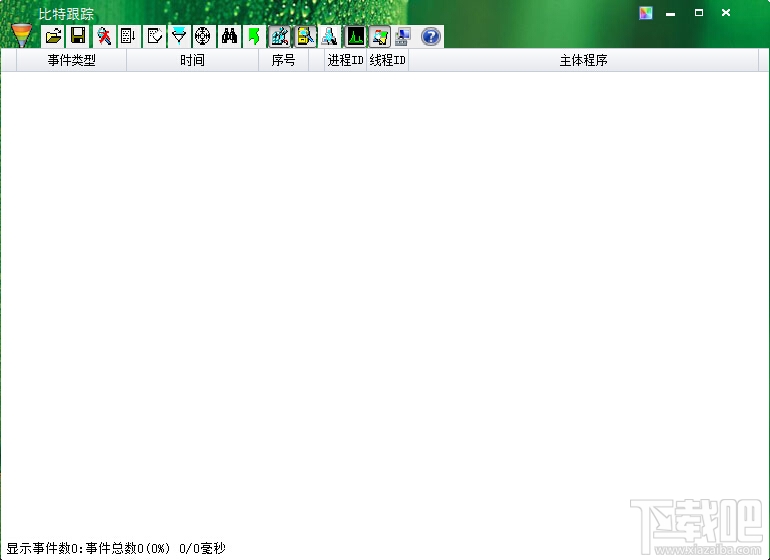Click the capture magnifier with red X

click(x=104, y=36)
